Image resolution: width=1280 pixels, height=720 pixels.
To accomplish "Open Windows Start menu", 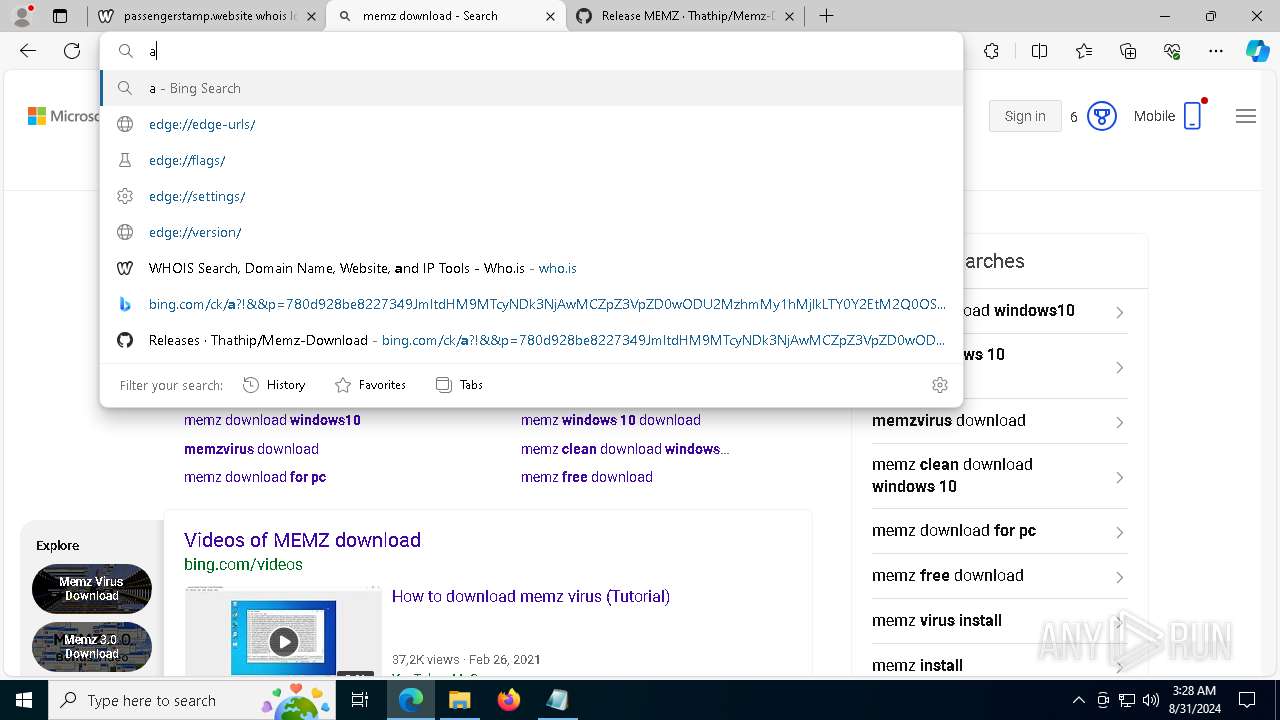I will 24,700.
